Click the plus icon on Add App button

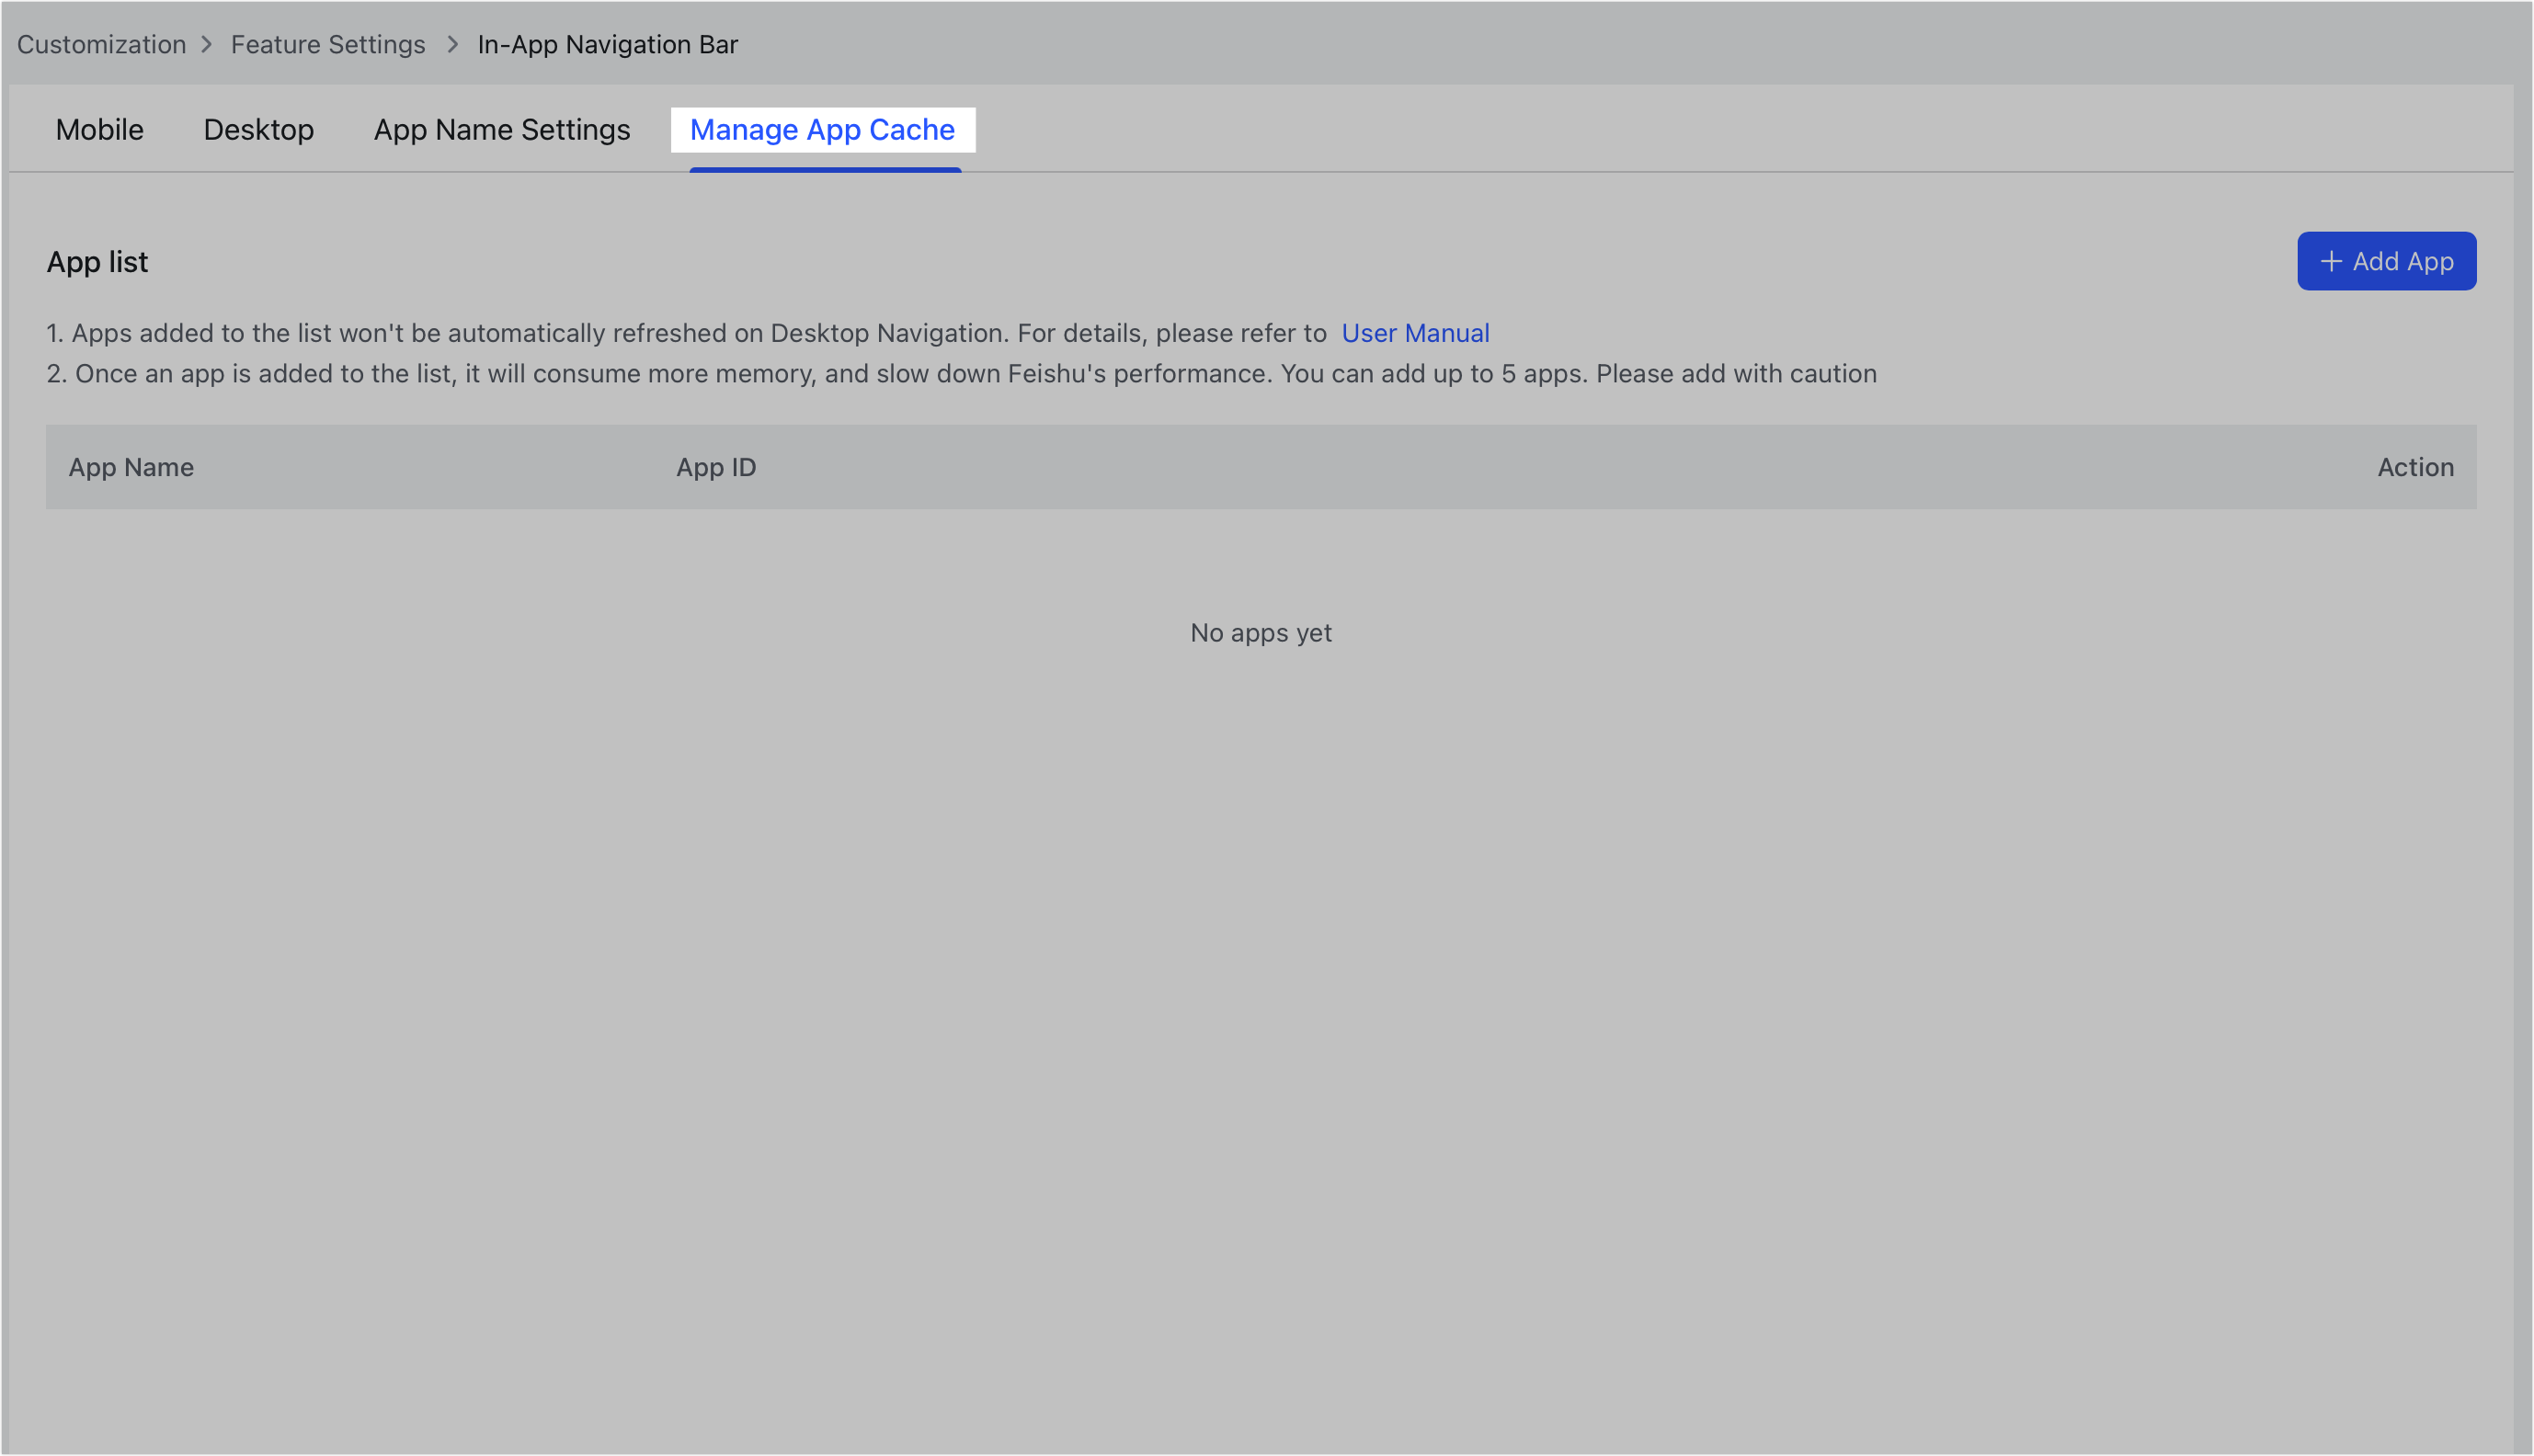coord(2331,260)
